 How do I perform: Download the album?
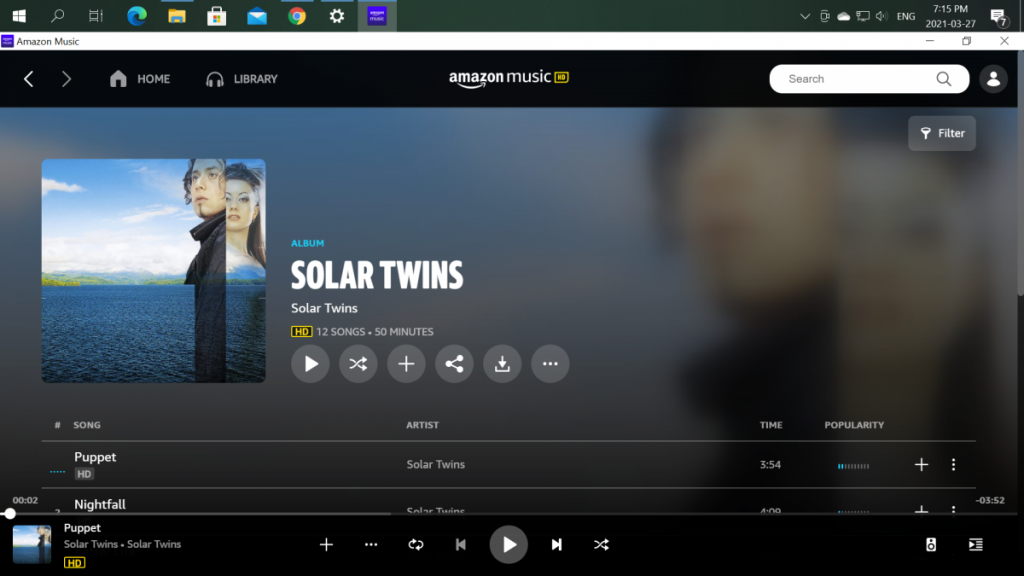pyautogui.click(x=502, y=364)
